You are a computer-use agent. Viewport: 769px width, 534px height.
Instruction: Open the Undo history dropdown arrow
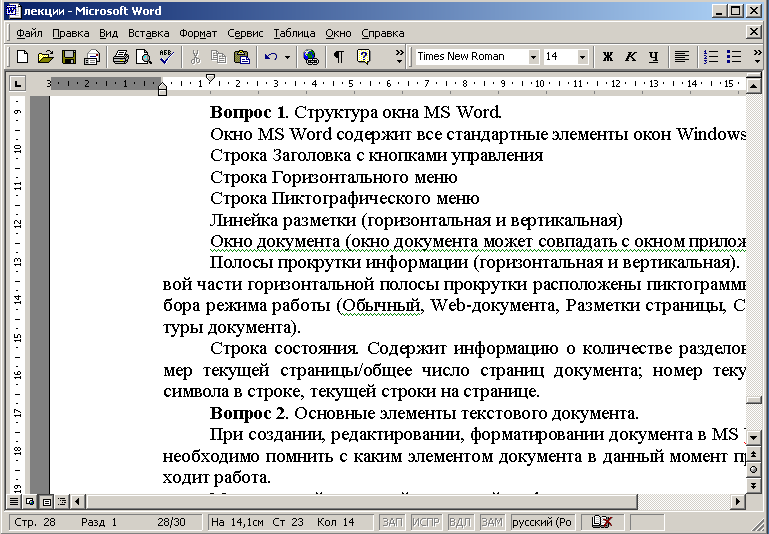287,57
